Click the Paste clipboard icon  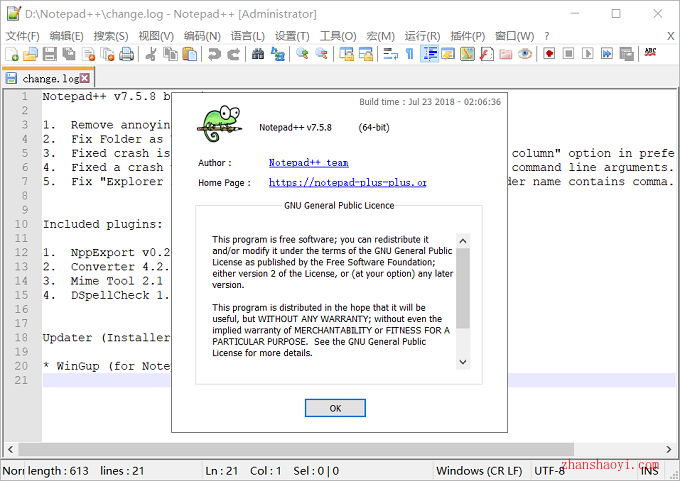[190, 54]
